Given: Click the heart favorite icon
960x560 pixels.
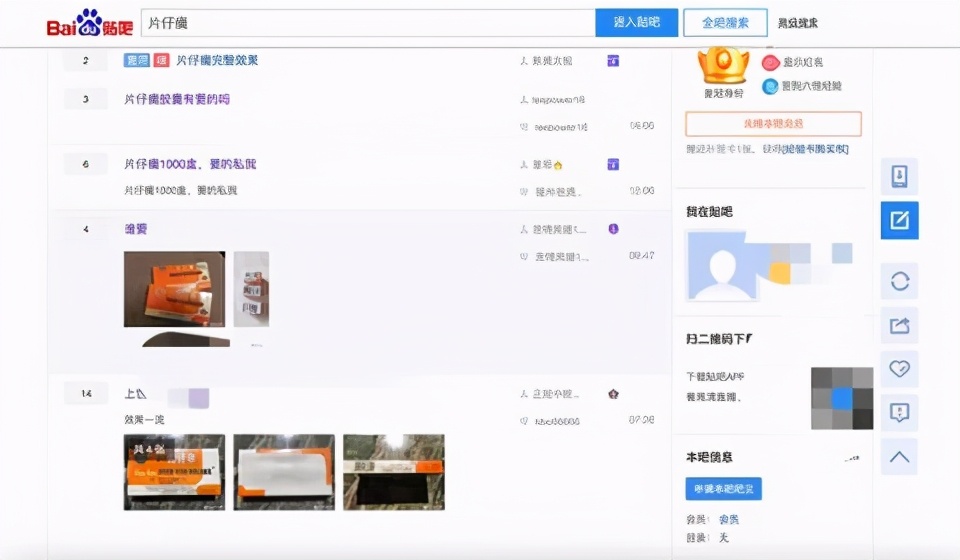Looking at the screenshot, I should pyautogui.click(x=899, y=368).
